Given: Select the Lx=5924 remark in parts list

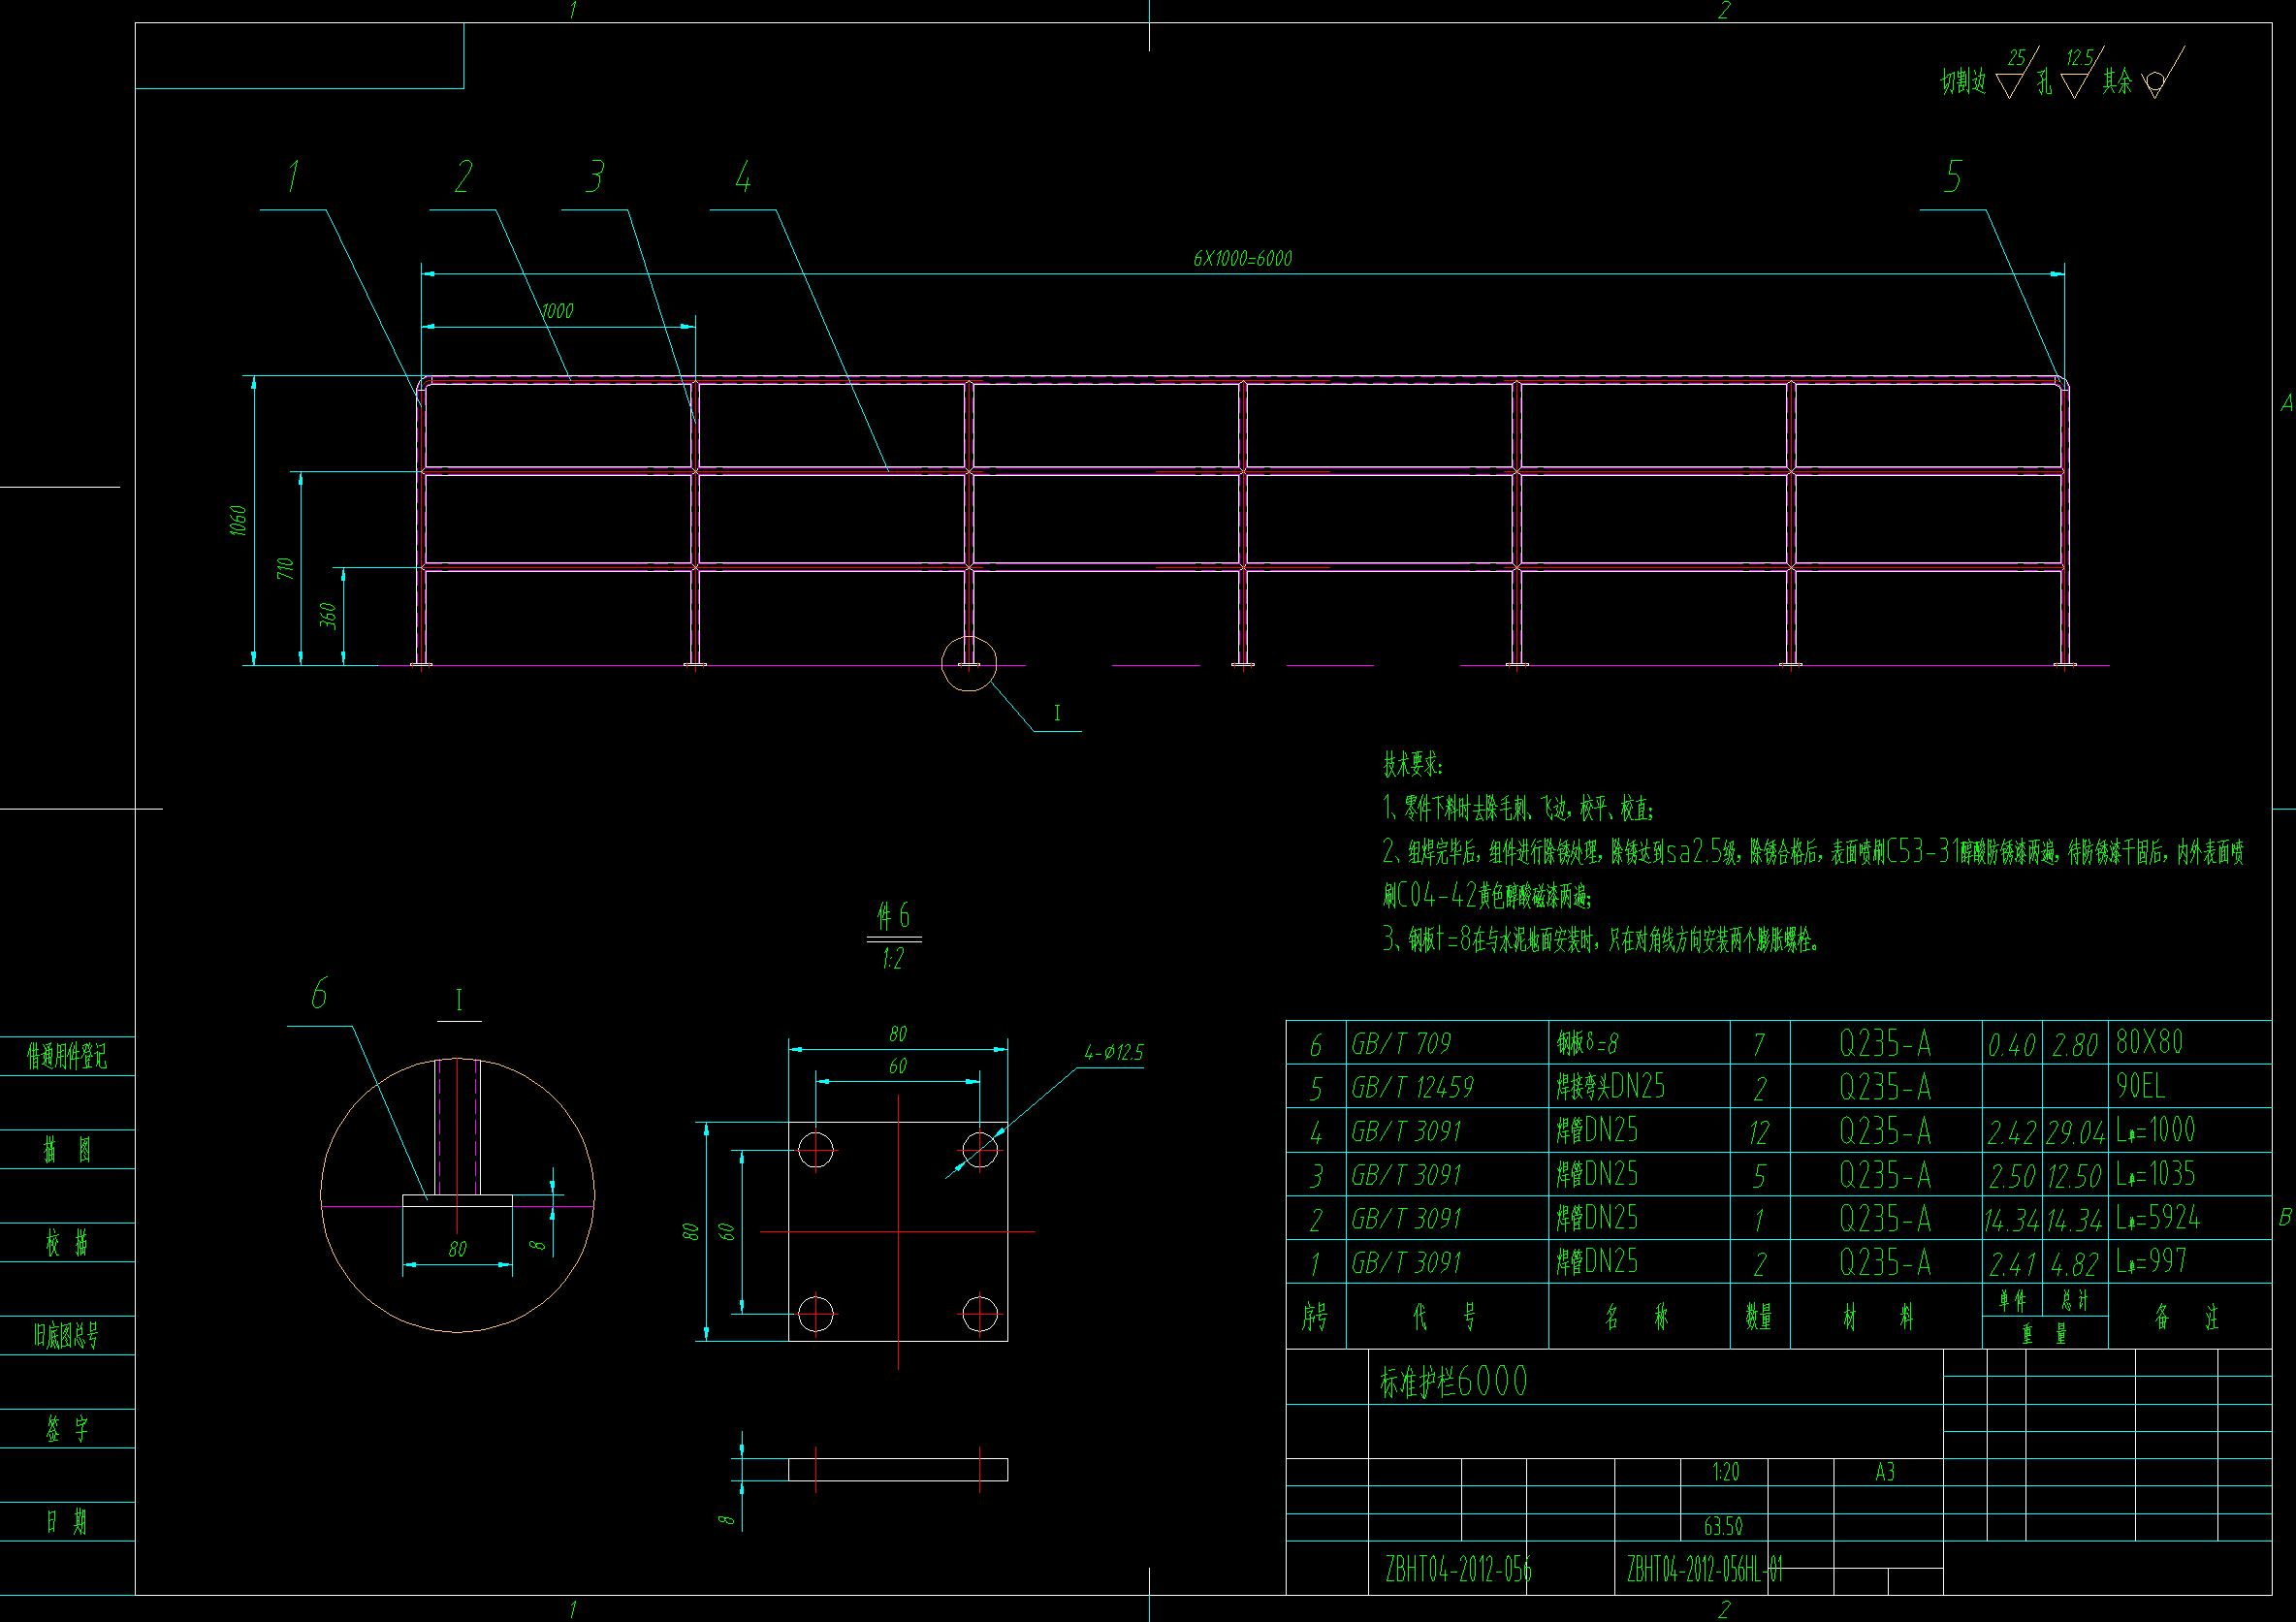Looking at the screenshot, I should coord(2157,1218).
